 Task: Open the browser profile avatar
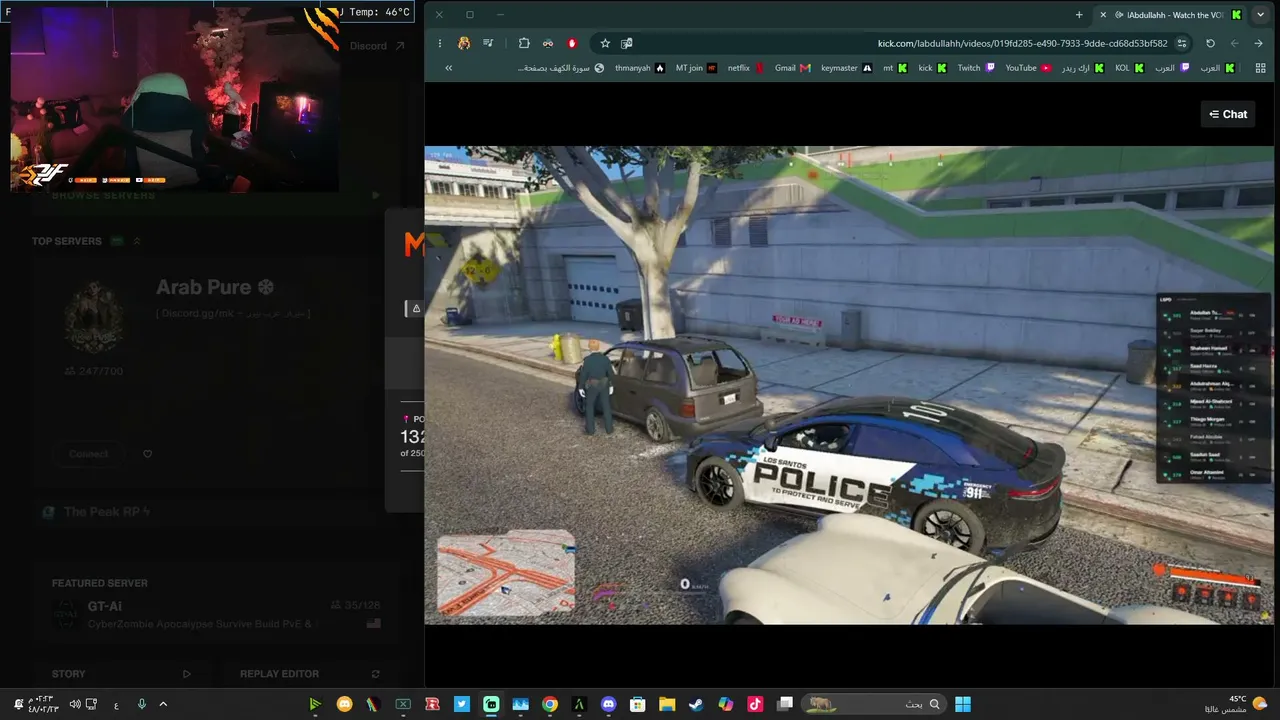click(x=464, y=43)
